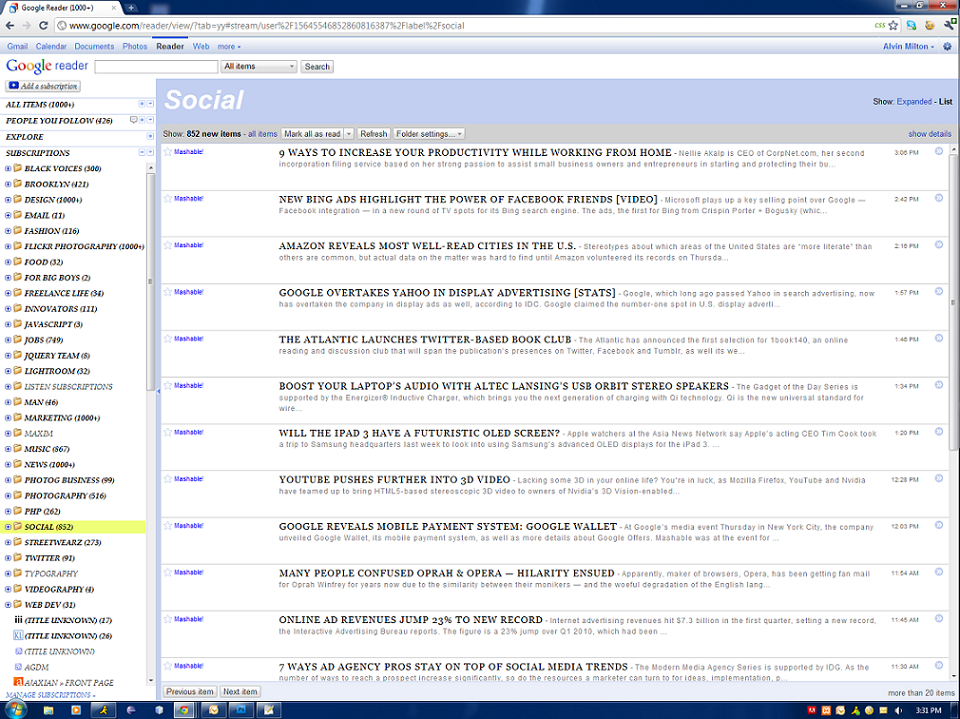Click the browser Back arrow
960x719 pixels.
click(10, 25)
